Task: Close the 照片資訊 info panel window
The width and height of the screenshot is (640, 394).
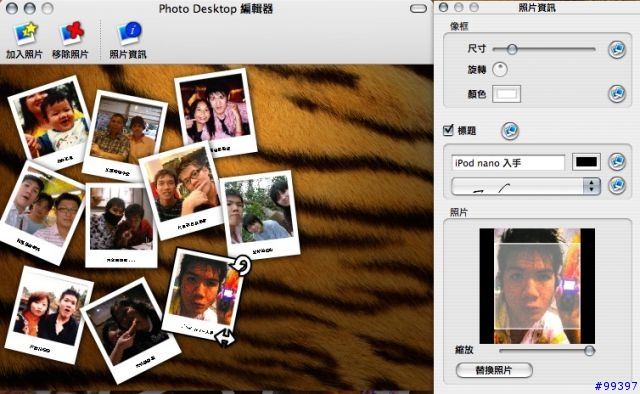Action: [x=444, y=7]
